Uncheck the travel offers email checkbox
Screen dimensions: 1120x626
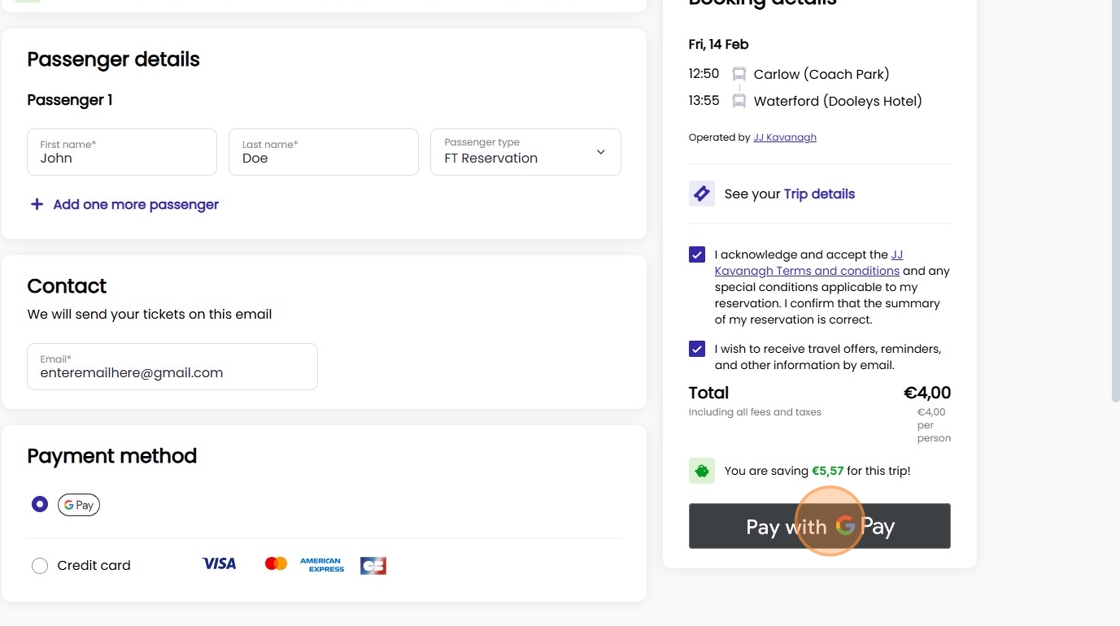coord(697,349)
